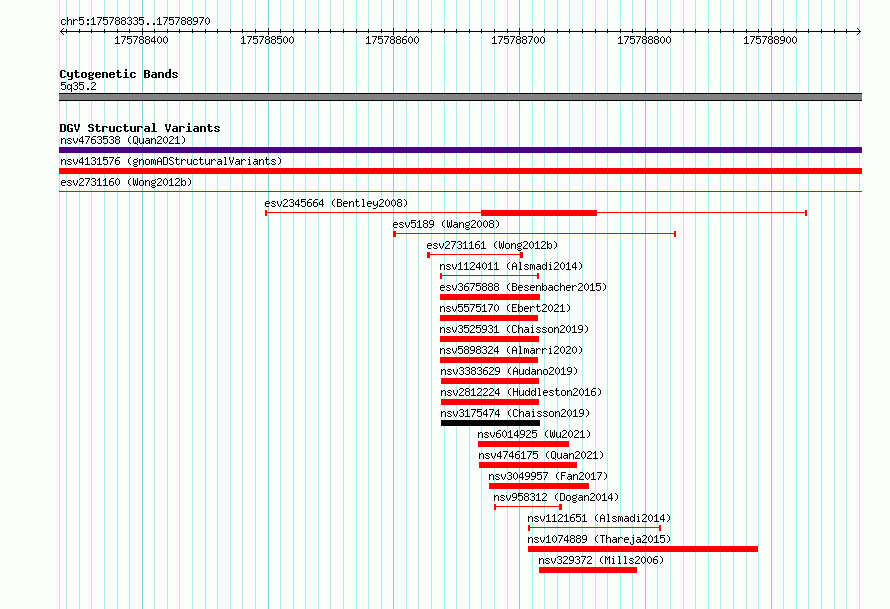Screen dimensions: 890x609
Task: Select the gray 5q35.2 cytogenetic band bar
Action: coord(460,97)
